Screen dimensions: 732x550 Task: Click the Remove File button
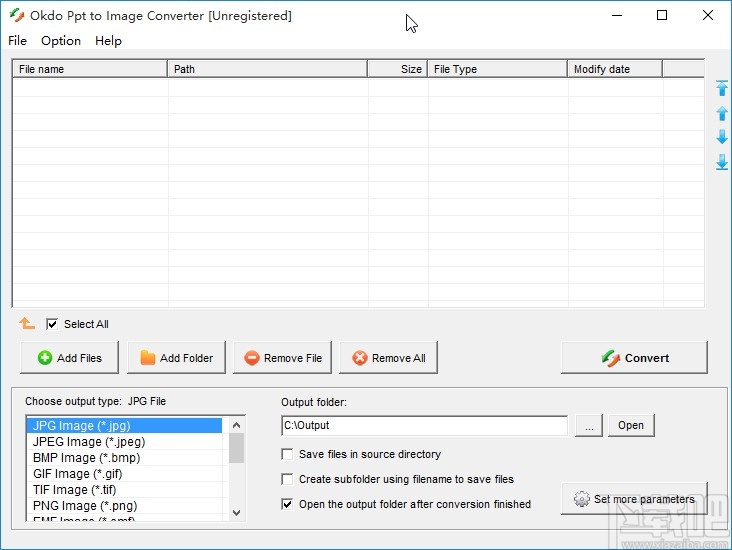(282, 358)
